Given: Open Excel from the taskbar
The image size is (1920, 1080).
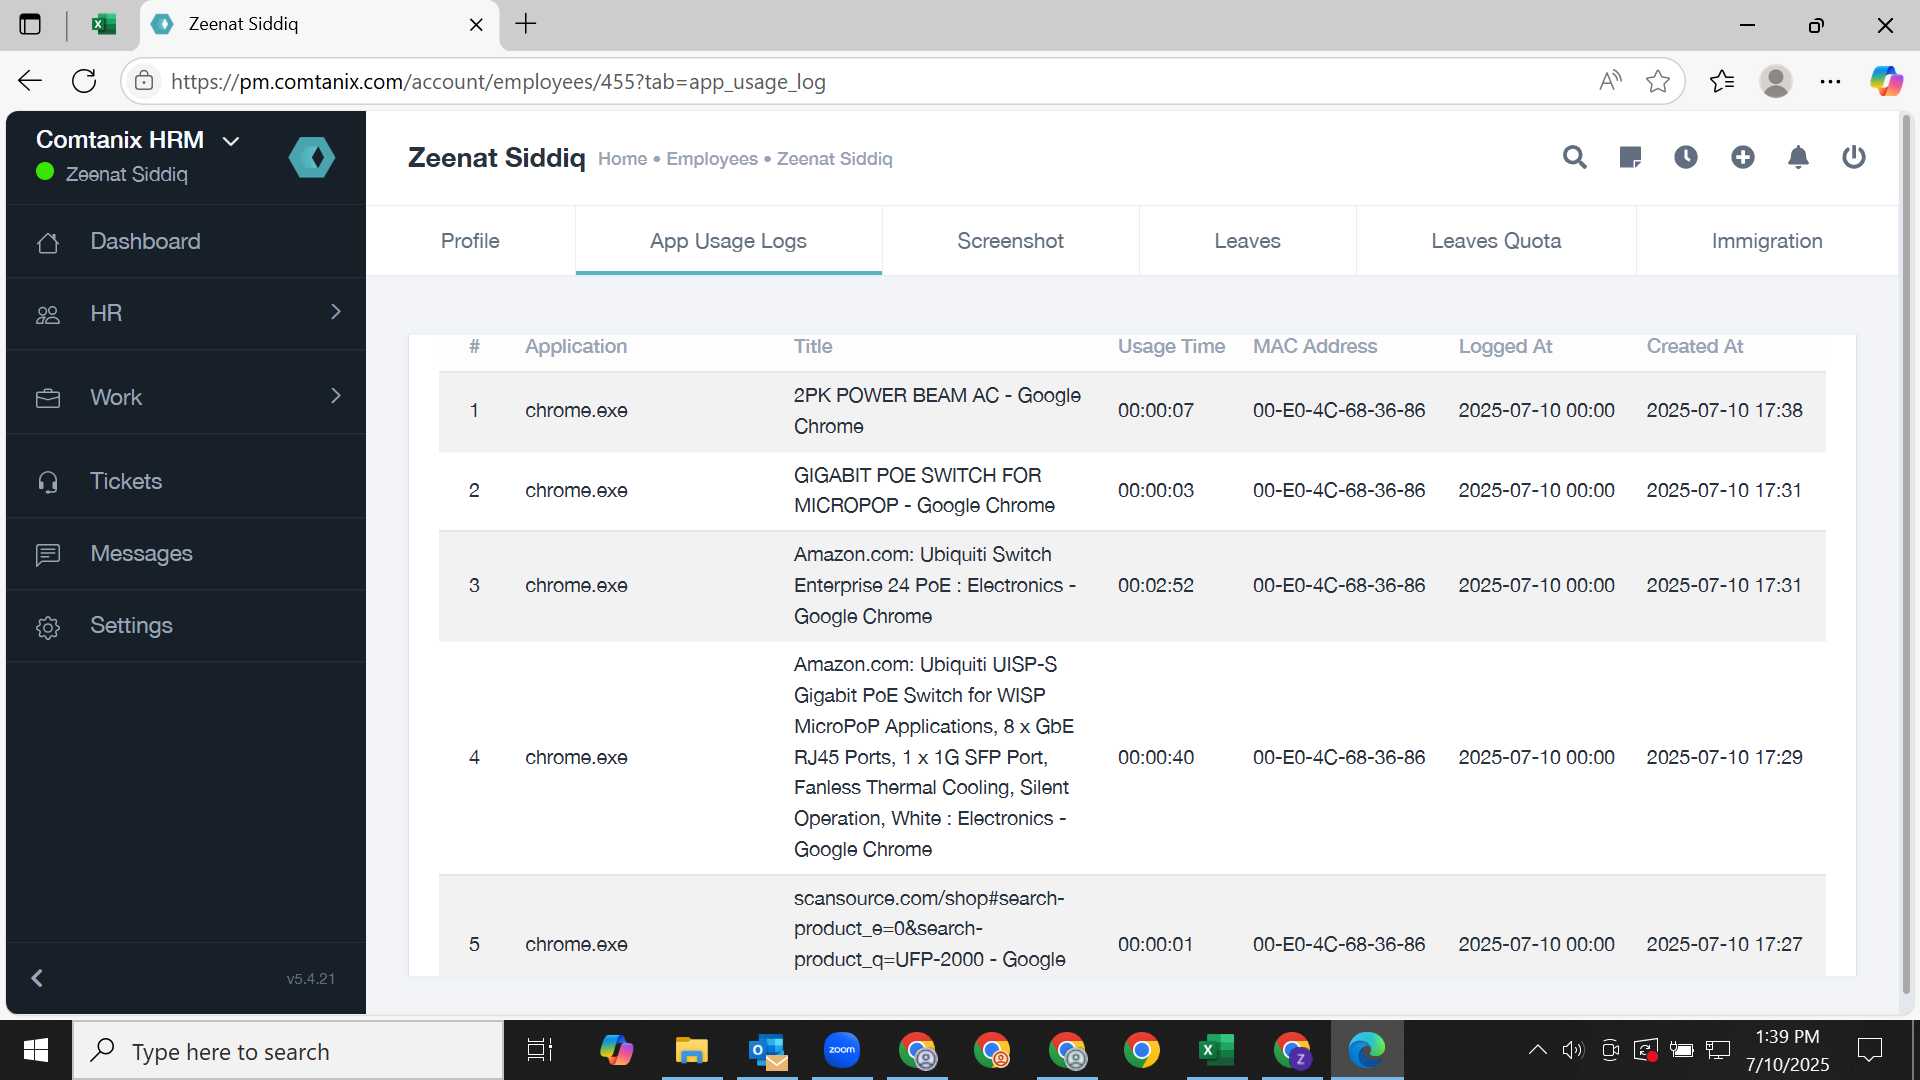Looking at the screenshot, I should [1217, 1050].
